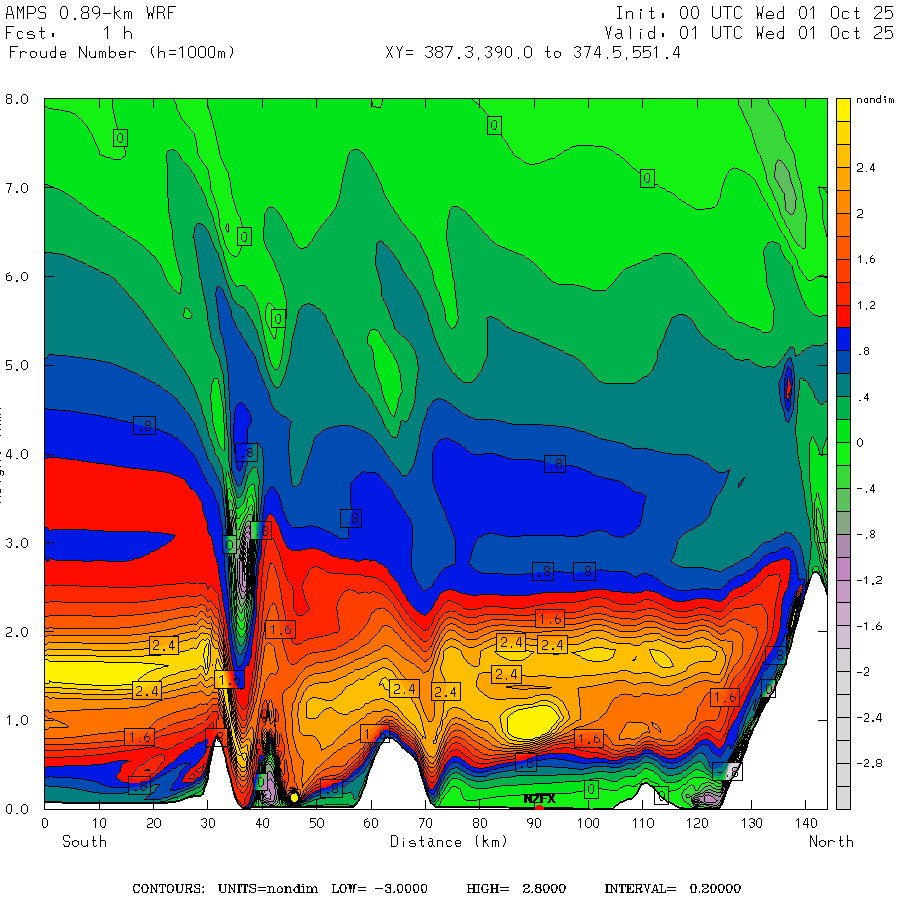
Task: Click the 140 km distance tick label
Action: pos(806,823)
